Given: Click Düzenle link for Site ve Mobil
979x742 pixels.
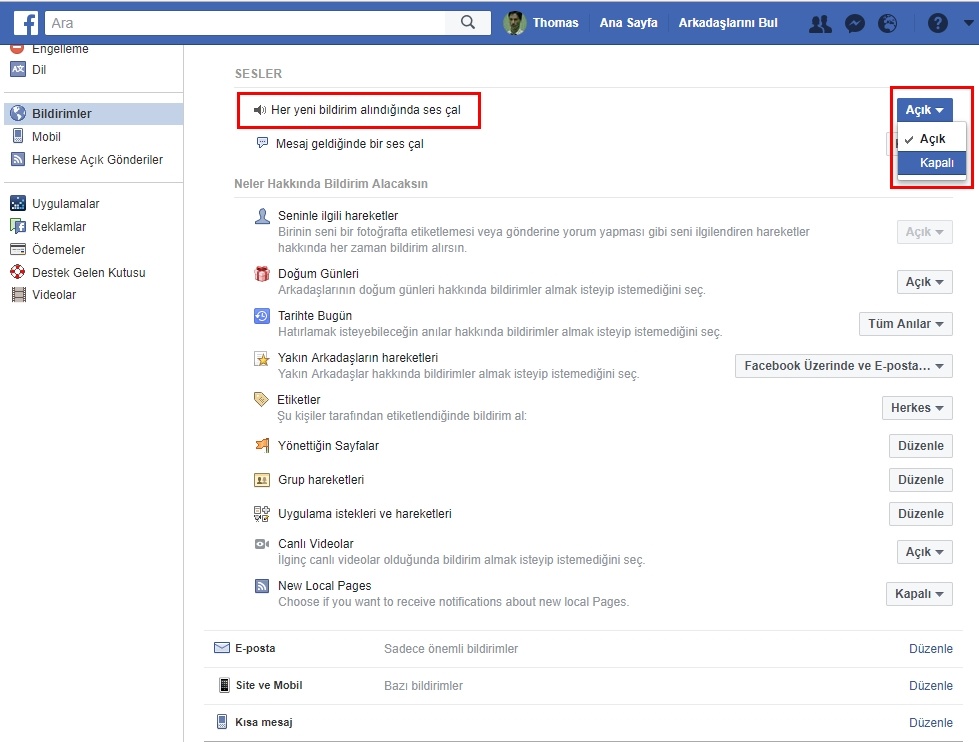Looking at the screenshot, I should tap(930, 685).
